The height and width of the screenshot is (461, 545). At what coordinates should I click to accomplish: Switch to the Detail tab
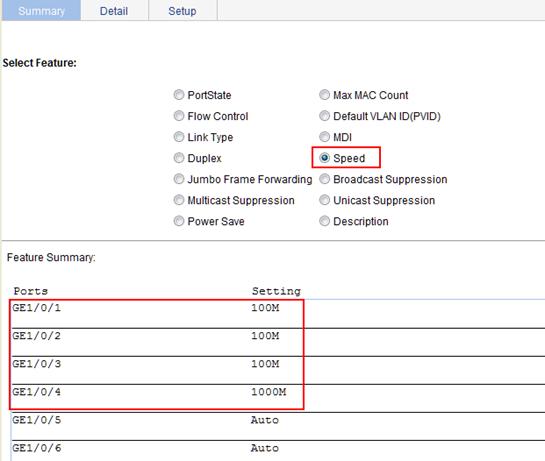click(x=114, y=10)
